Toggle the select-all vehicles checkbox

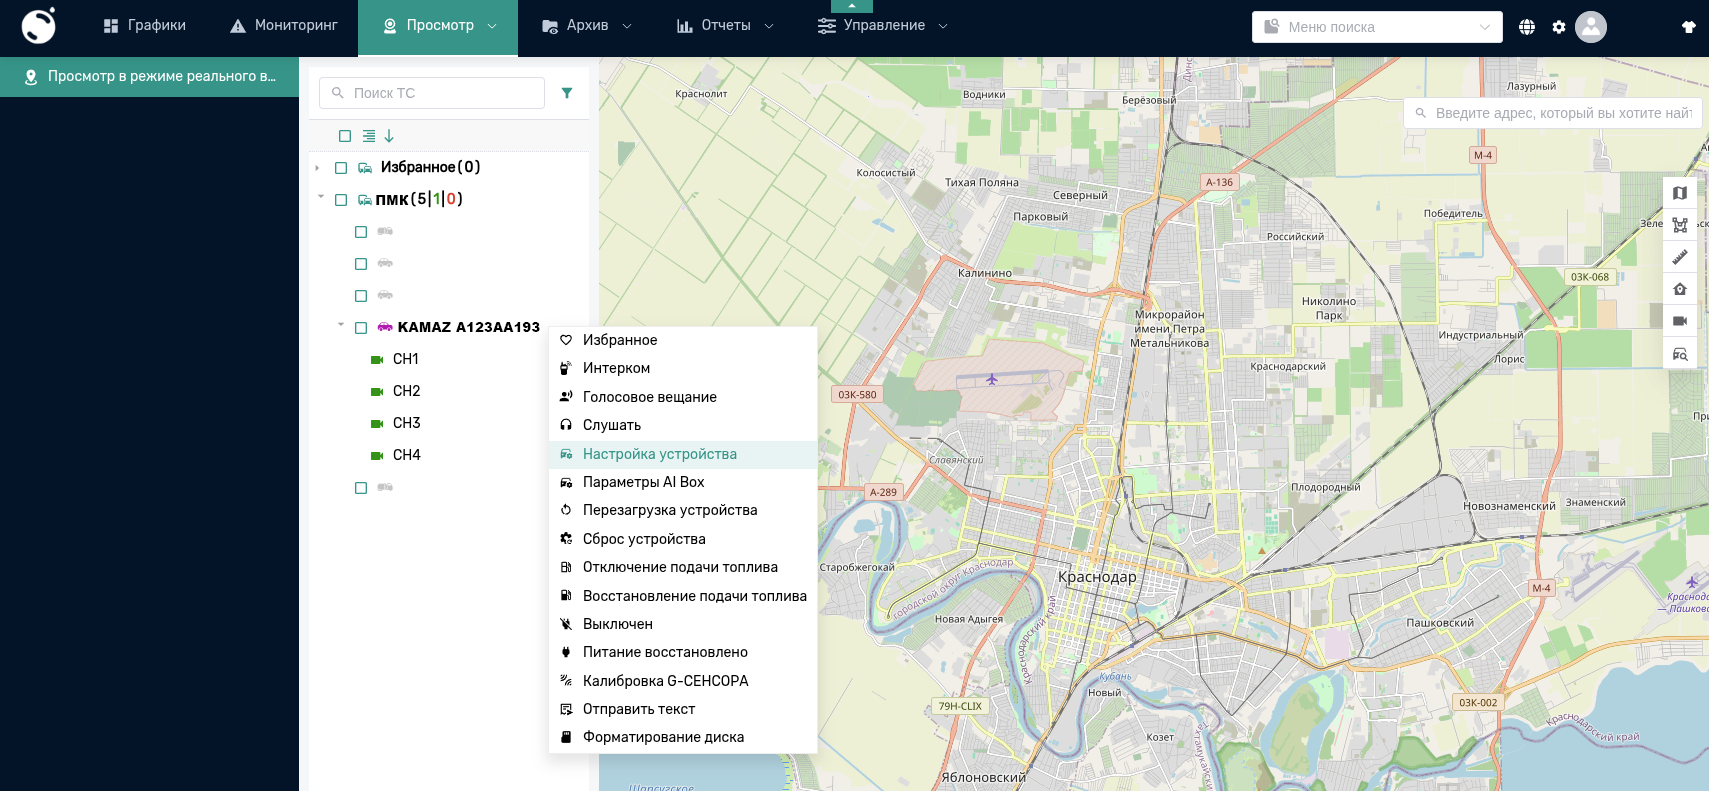(x=345, y=136)
